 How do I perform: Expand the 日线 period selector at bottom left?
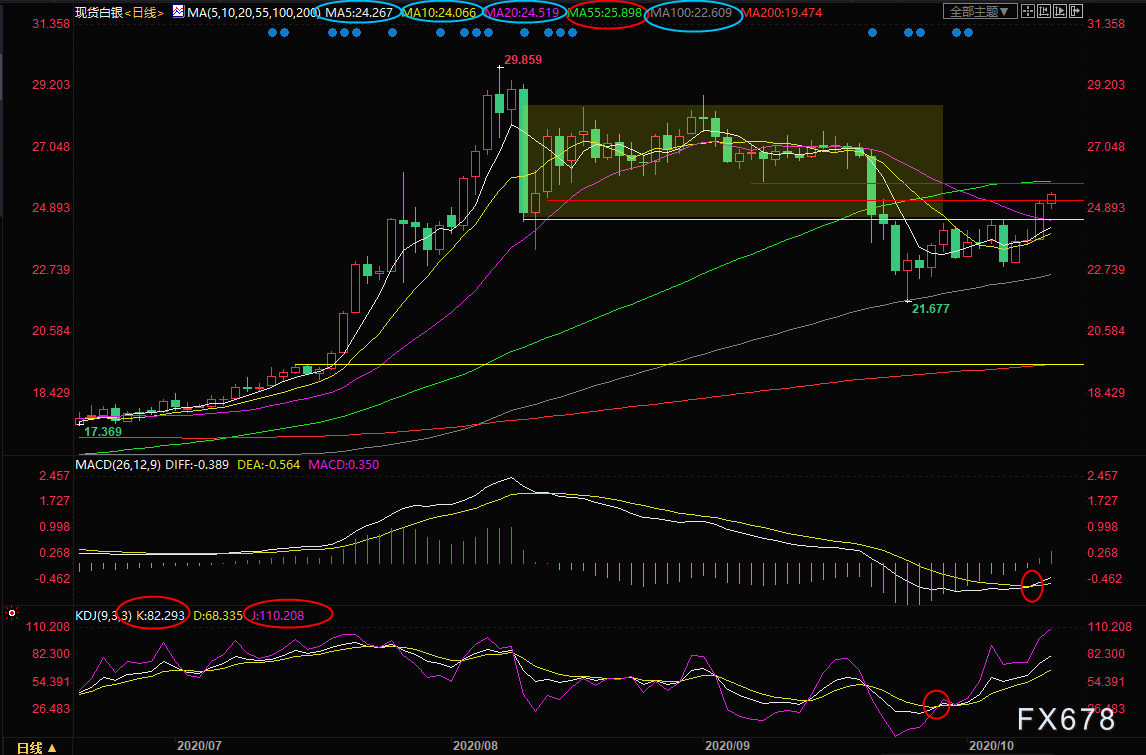(38, 747)
